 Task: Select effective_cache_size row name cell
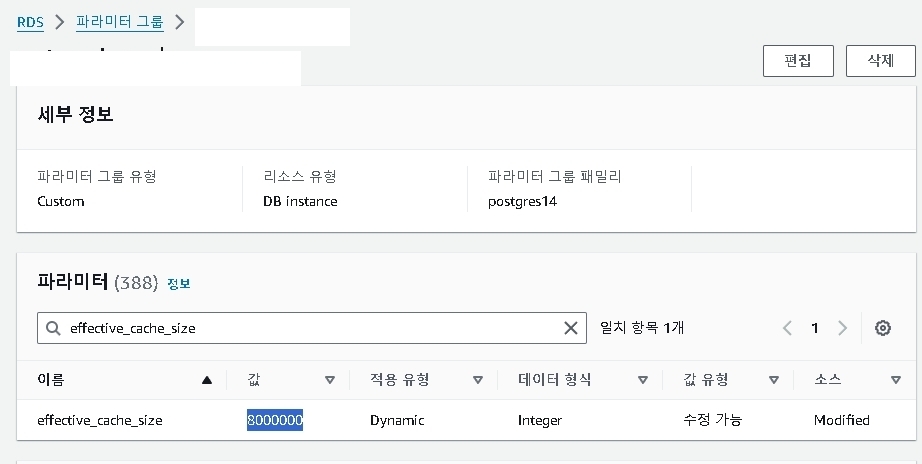100,420
